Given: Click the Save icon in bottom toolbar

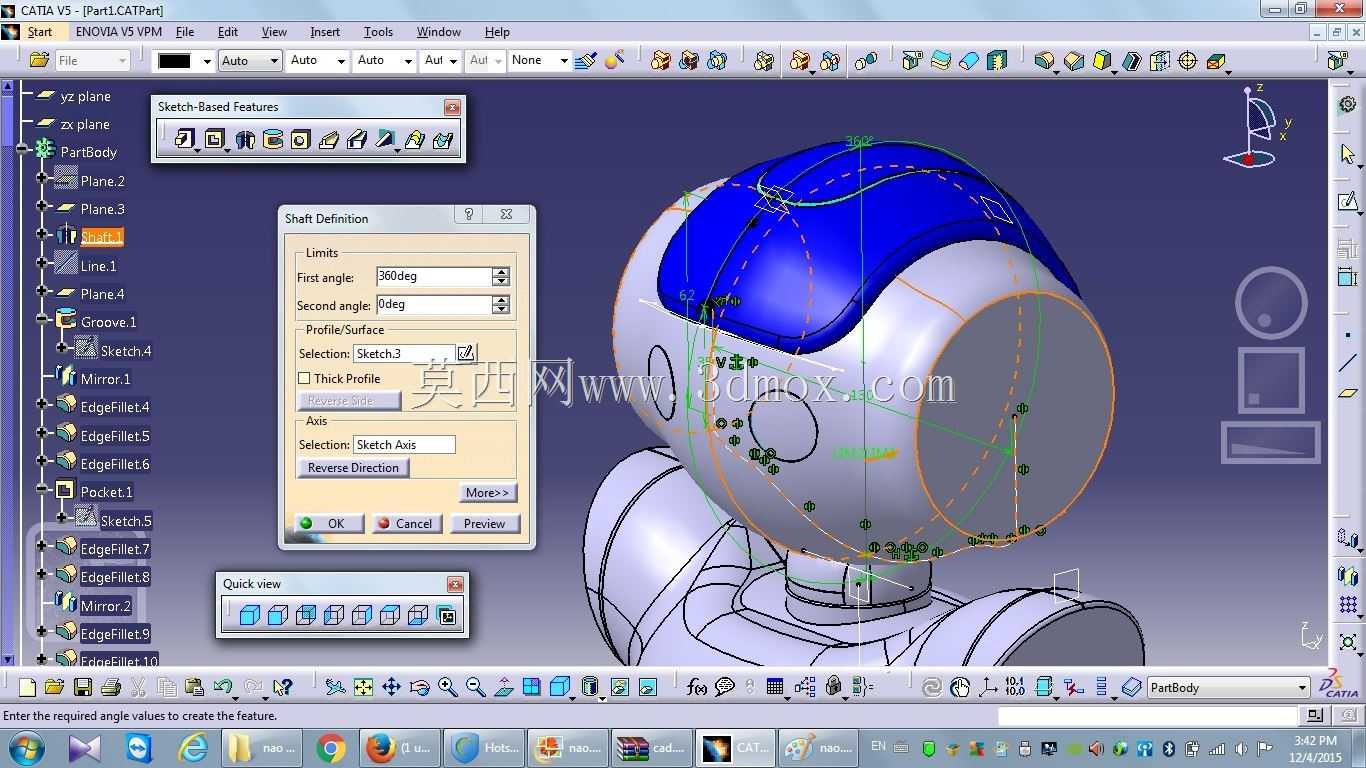Looking at the screenshot, I should pyautogui.click(x=83, y=687).
